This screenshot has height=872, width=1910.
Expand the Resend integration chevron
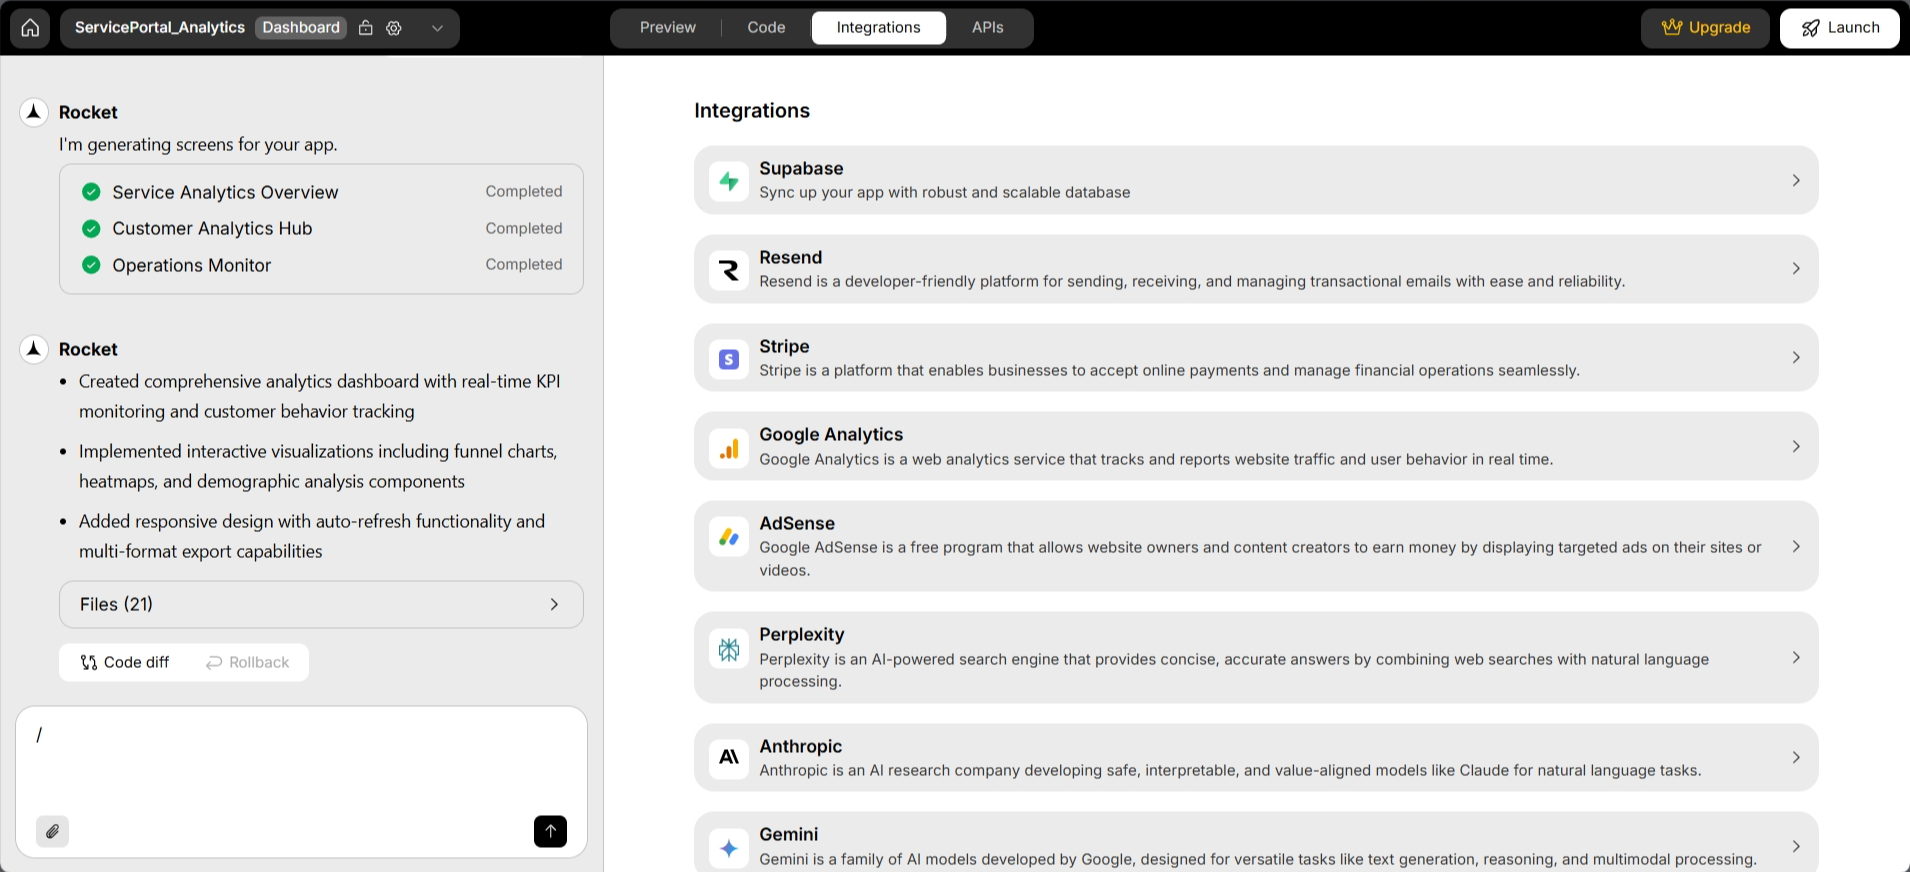[x=1796, y=269]
